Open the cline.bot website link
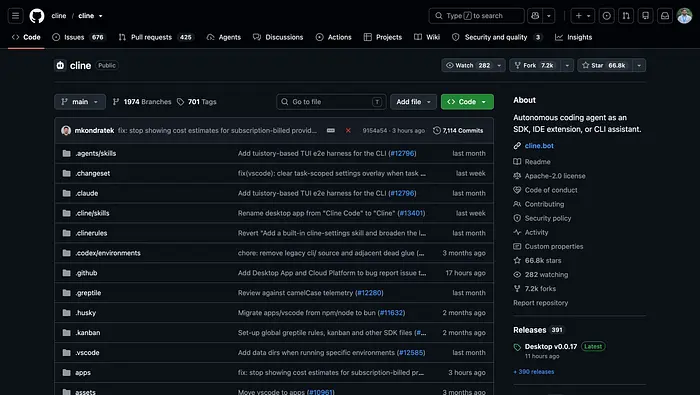Image resolution: width=700 pixels, height=395 pixels. (539, 146)
